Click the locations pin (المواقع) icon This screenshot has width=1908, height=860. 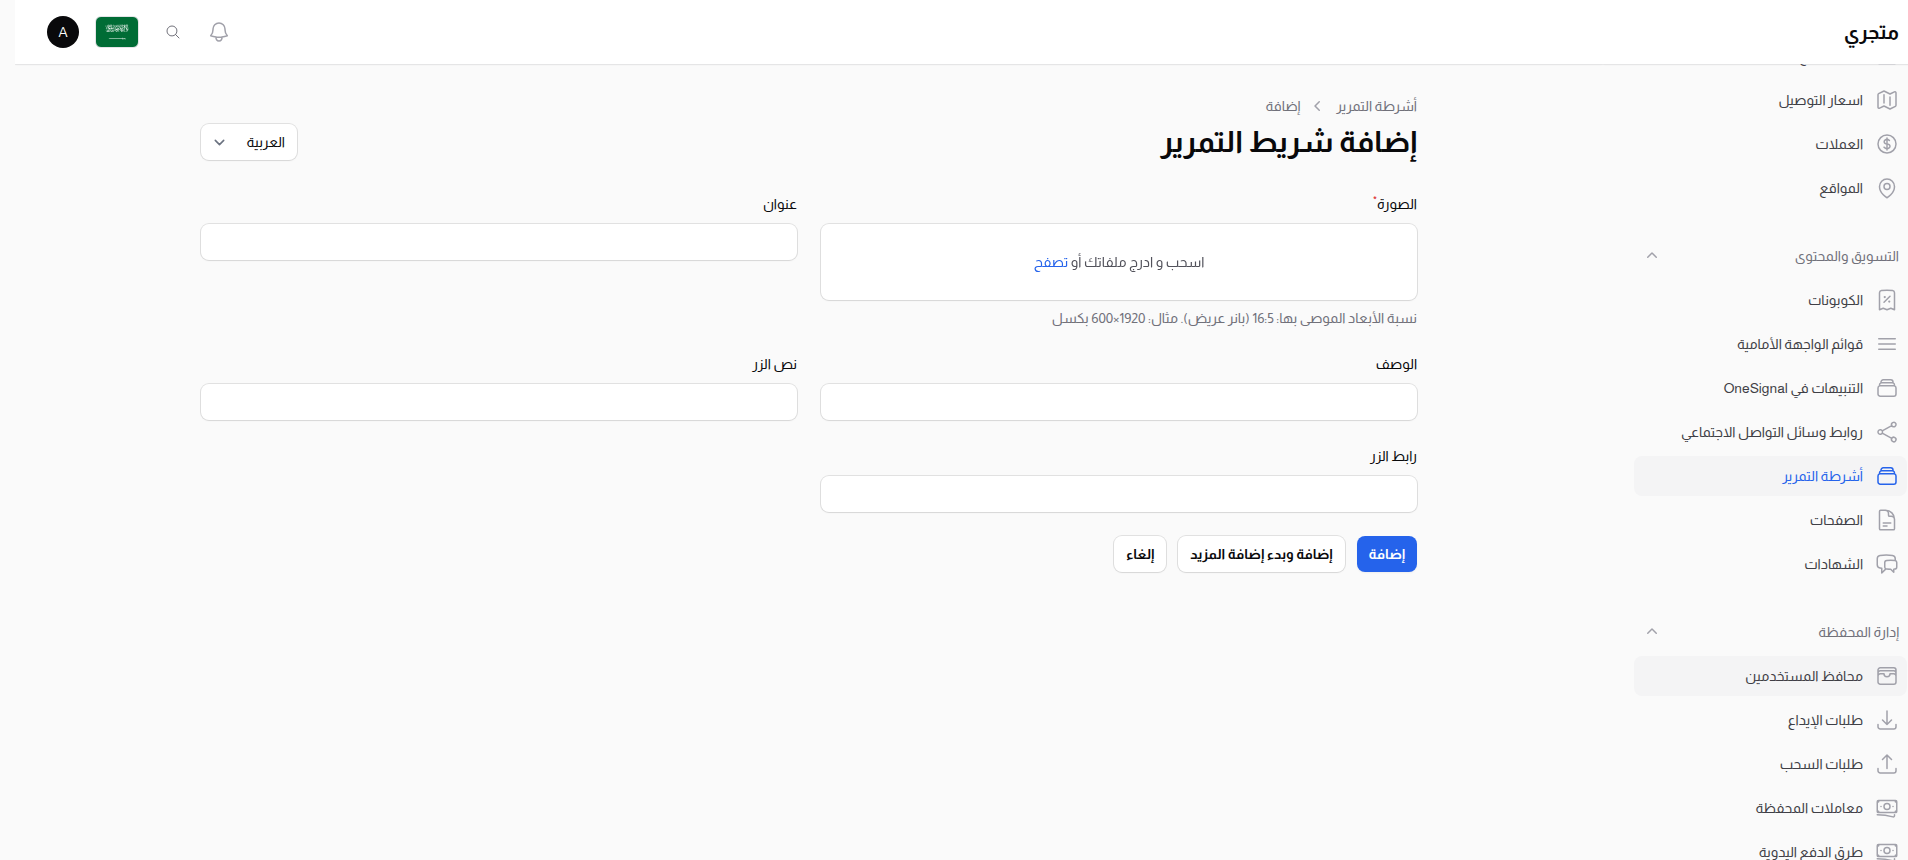1888,188
